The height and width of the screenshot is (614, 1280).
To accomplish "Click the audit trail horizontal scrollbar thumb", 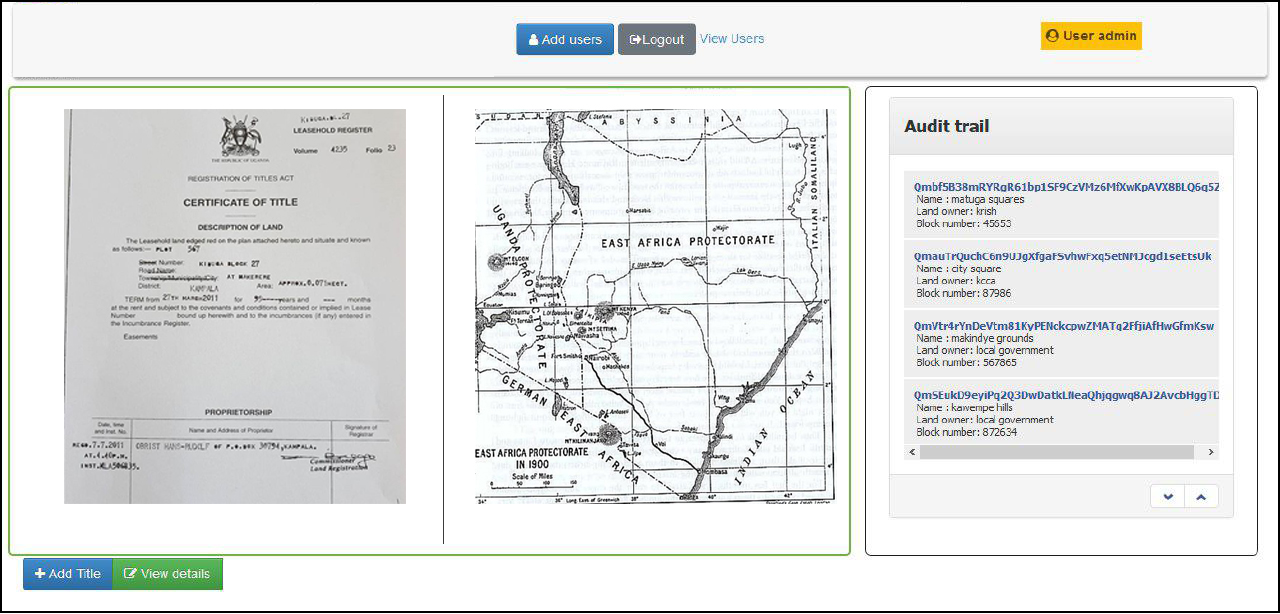I will click(x=1056, y=452).
